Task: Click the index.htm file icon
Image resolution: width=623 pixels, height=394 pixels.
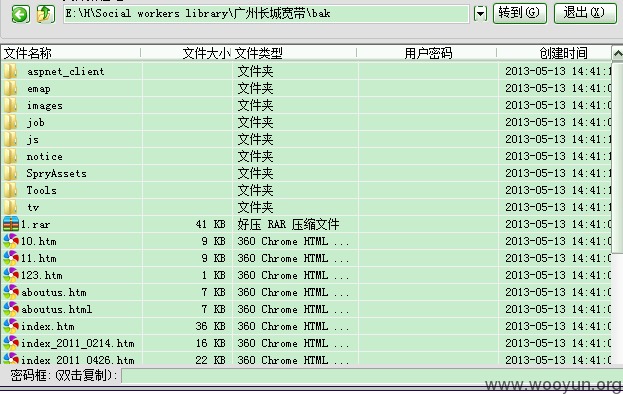Action: (x=11, y=326)
